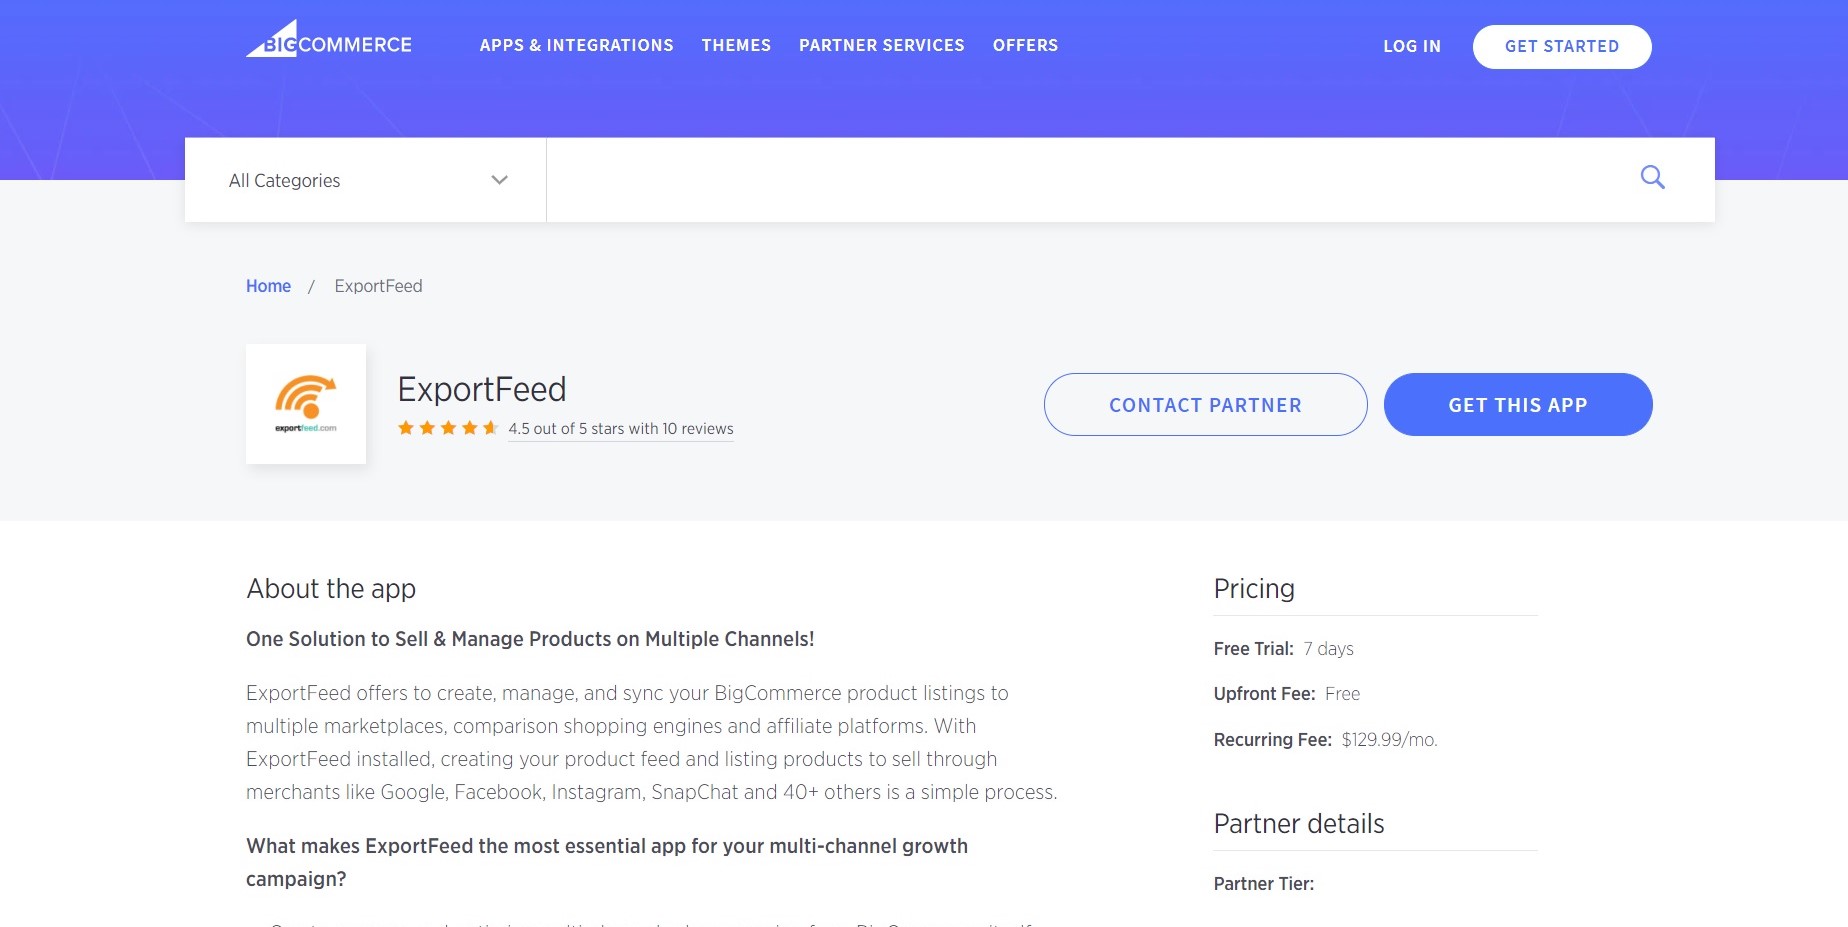Select the Offers navigation item

pos(1025,46)
